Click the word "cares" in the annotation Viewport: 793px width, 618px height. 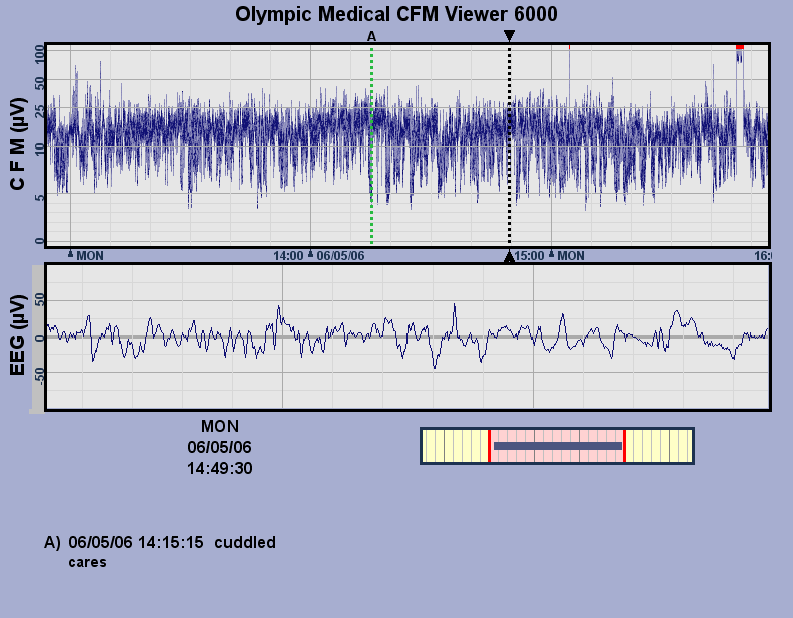[87, 562]
